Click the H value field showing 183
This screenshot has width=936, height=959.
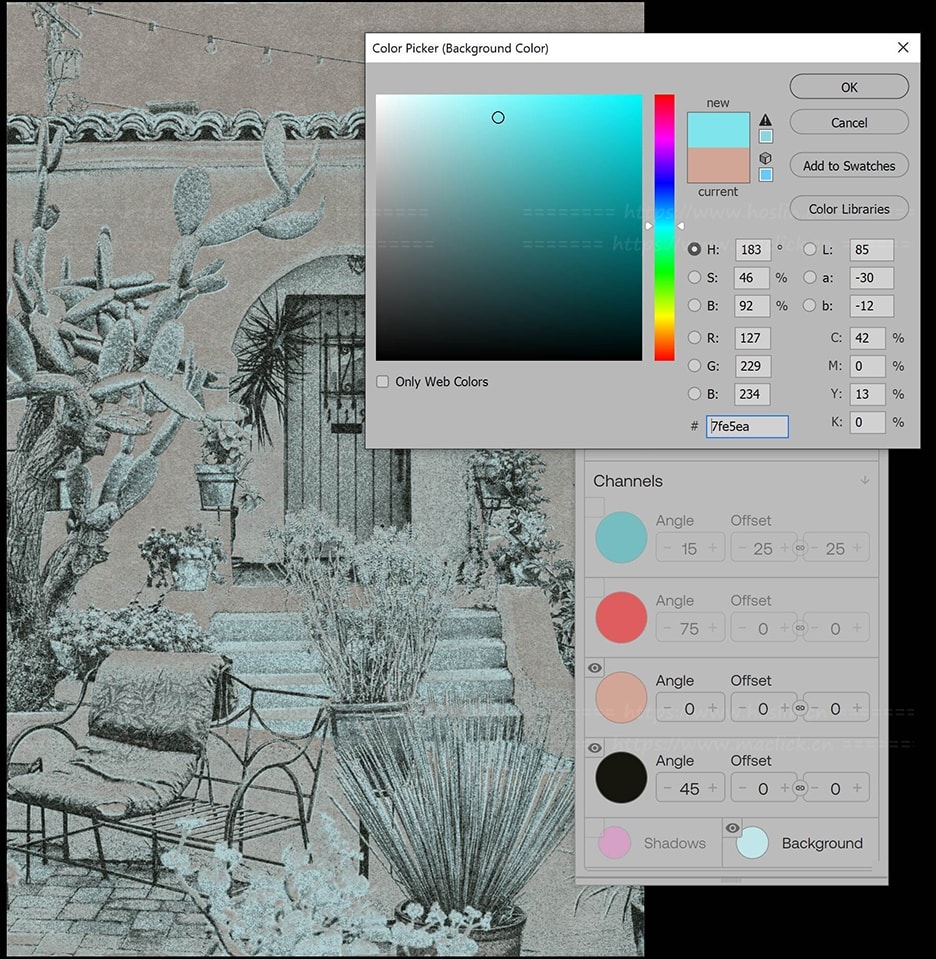coord(752,250)
